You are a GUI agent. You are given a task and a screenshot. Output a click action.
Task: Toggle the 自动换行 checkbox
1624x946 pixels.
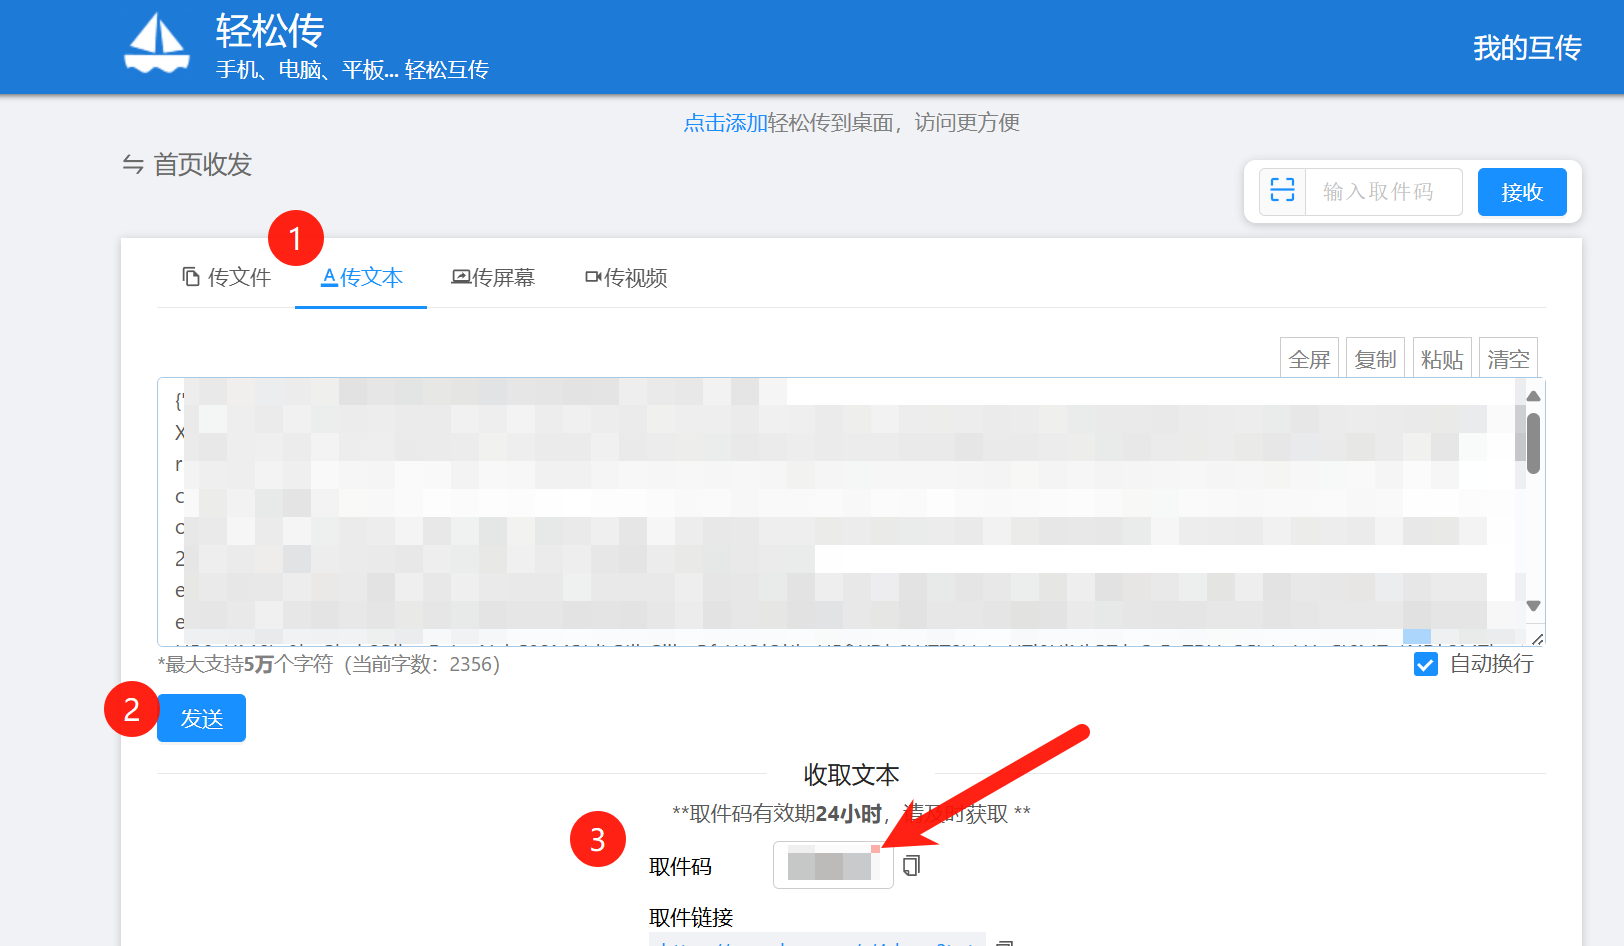(x=1426, y=664)
